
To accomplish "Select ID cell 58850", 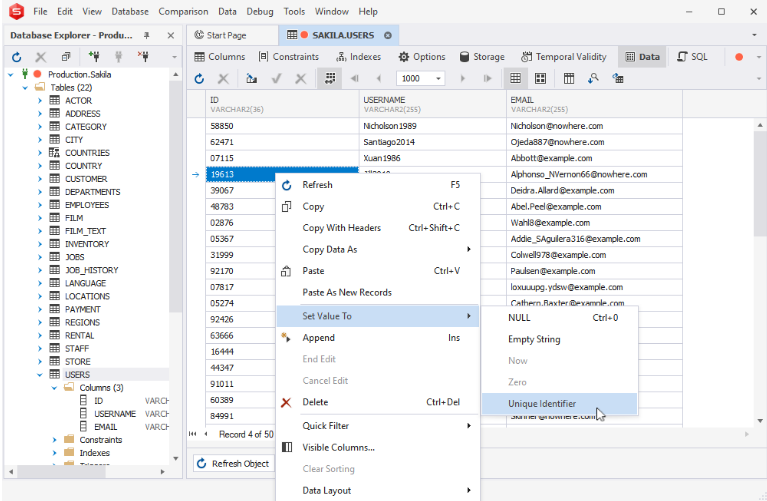I will 282,126.
